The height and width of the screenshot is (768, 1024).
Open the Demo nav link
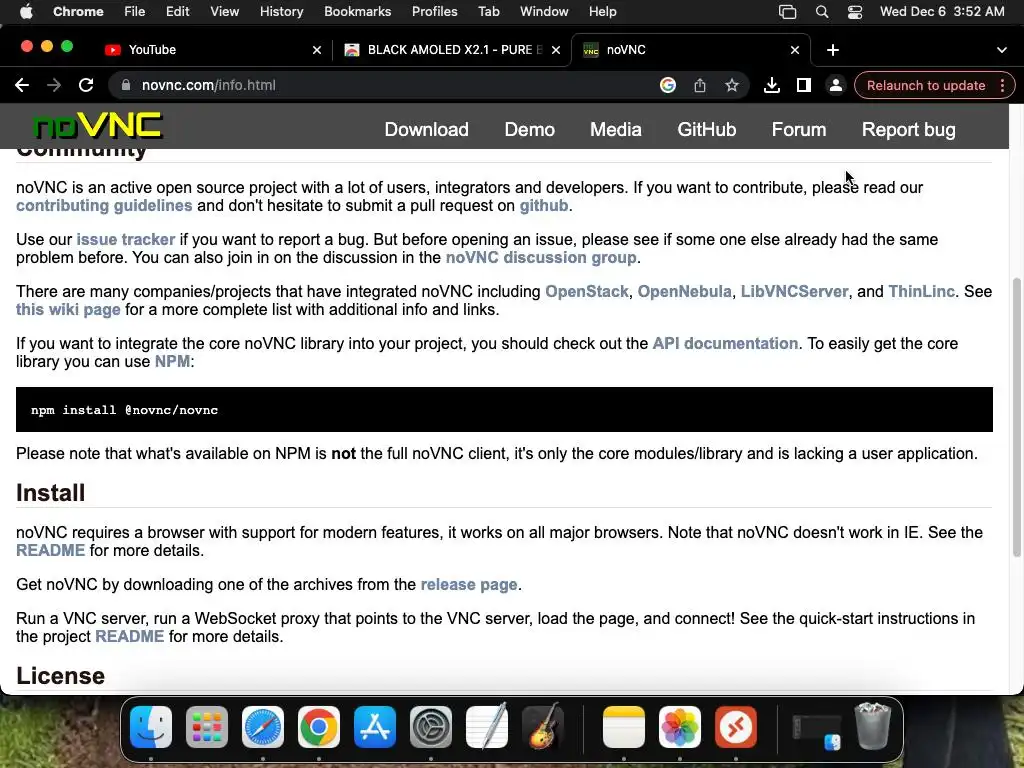click(530, 129)
